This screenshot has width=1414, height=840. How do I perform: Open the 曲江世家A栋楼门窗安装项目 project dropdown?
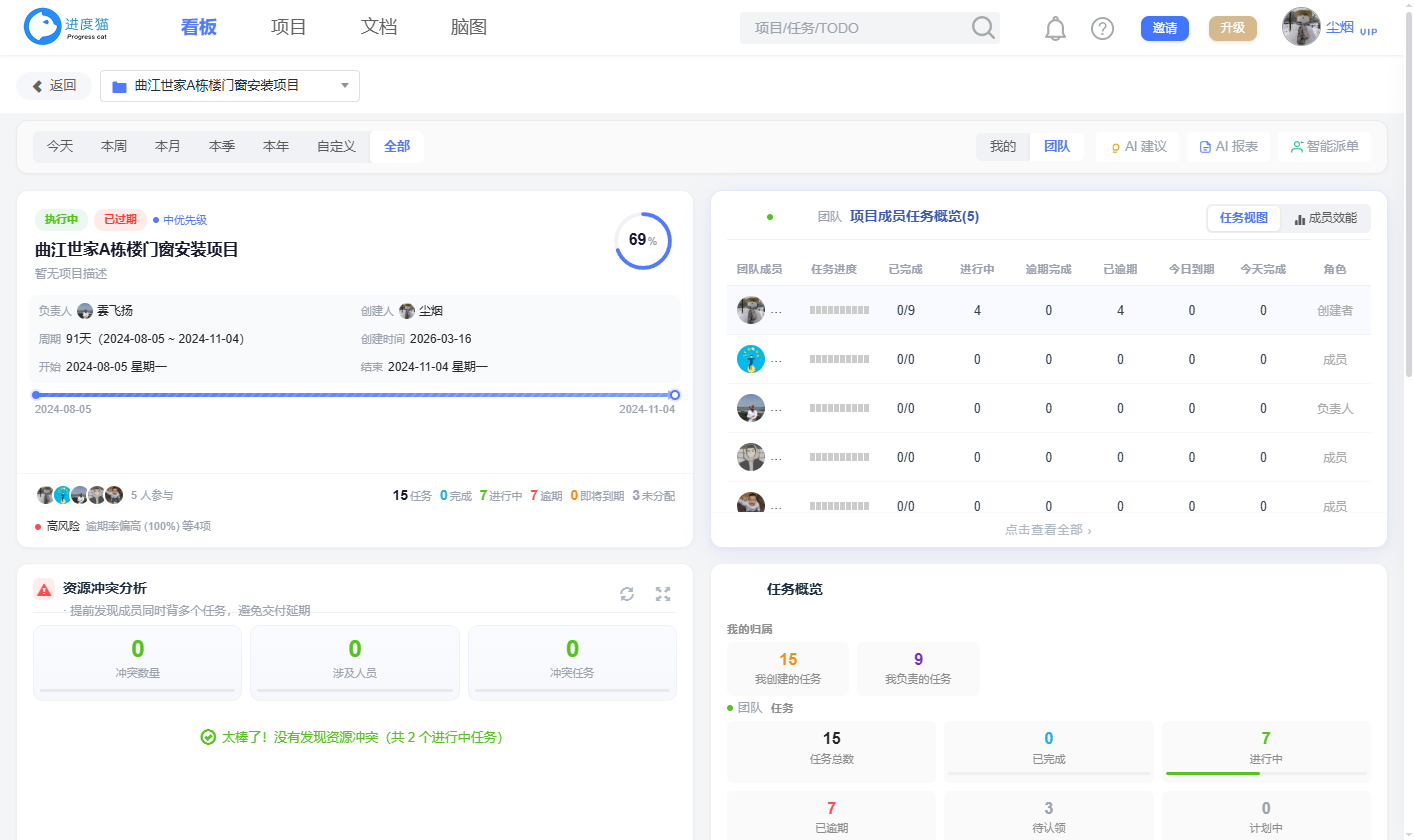coord(230,86)
